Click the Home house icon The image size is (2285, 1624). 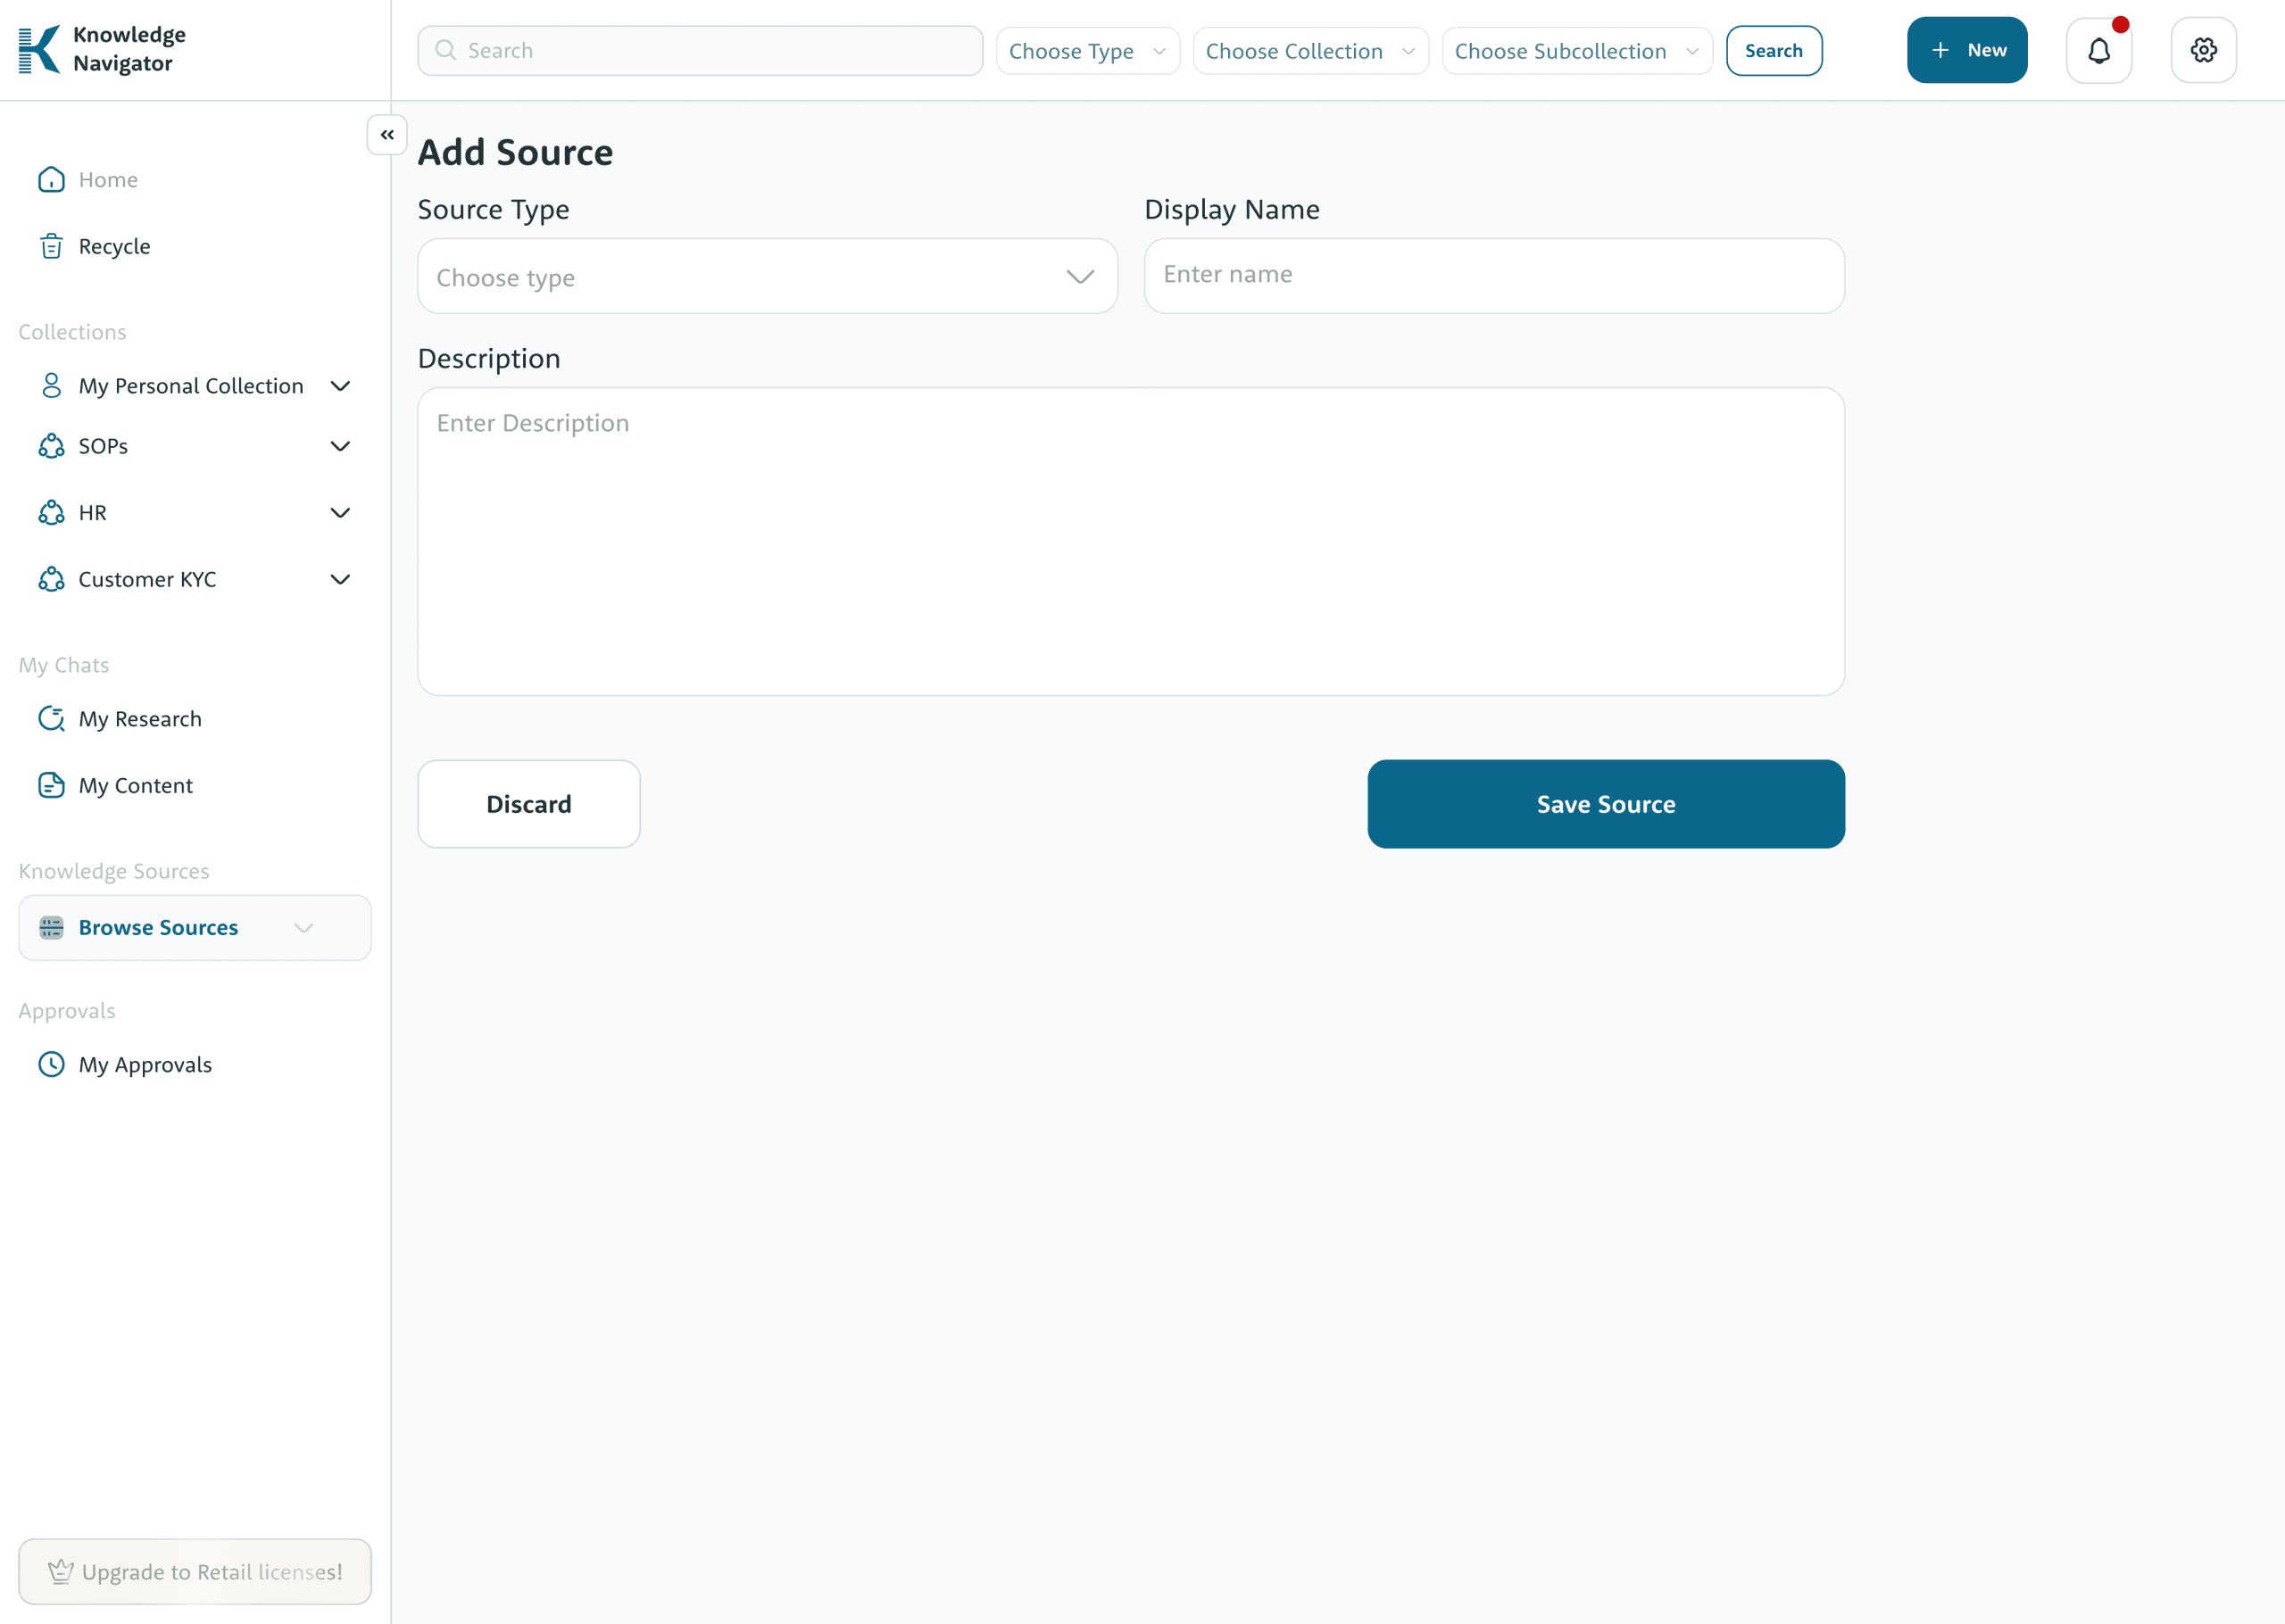[x=51, y=180]
